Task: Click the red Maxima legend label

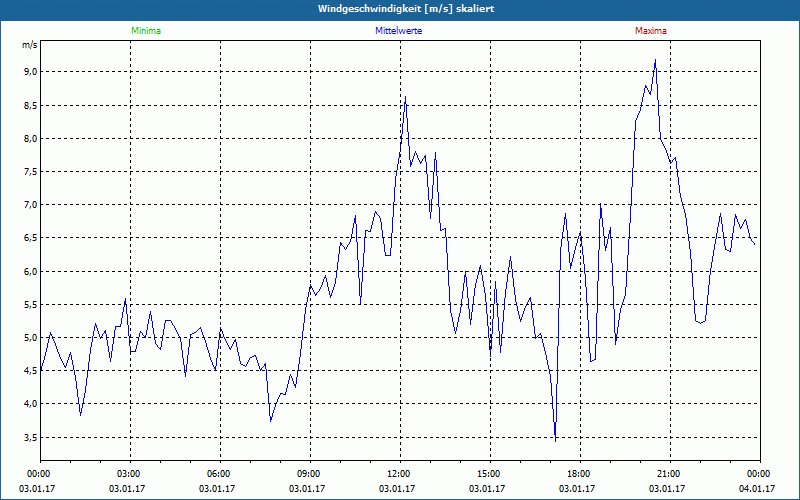Action: [x=651, y=31]
